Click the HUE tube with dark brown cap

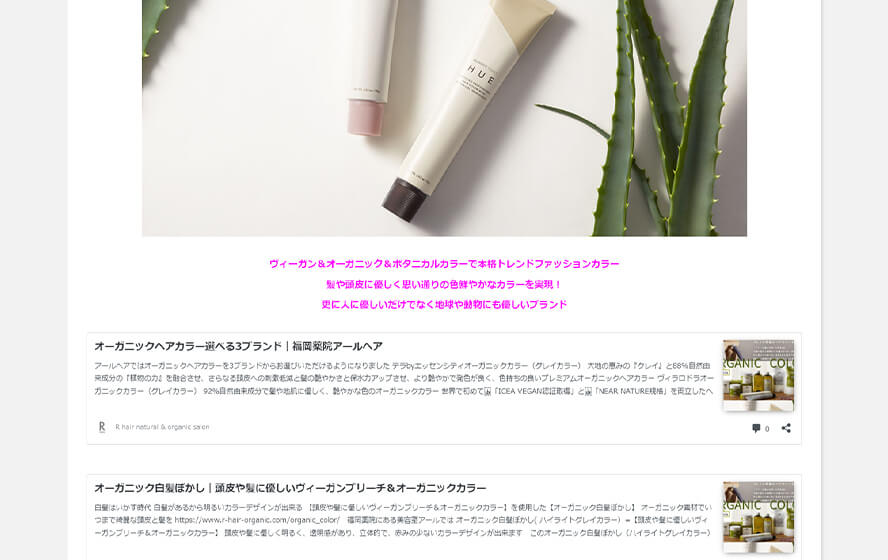(469, 110)
